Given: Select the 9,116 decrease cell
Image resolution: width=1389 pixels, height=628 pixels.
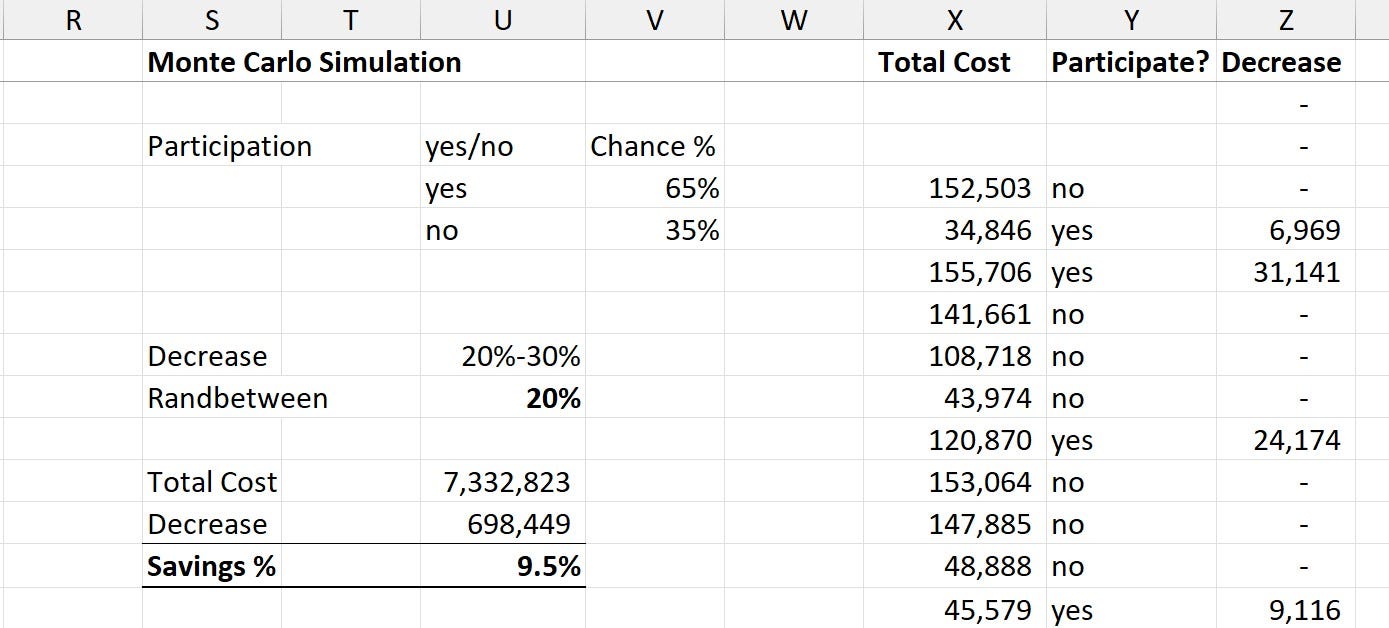Looking at the screenshot, I should coord(1286,609).
